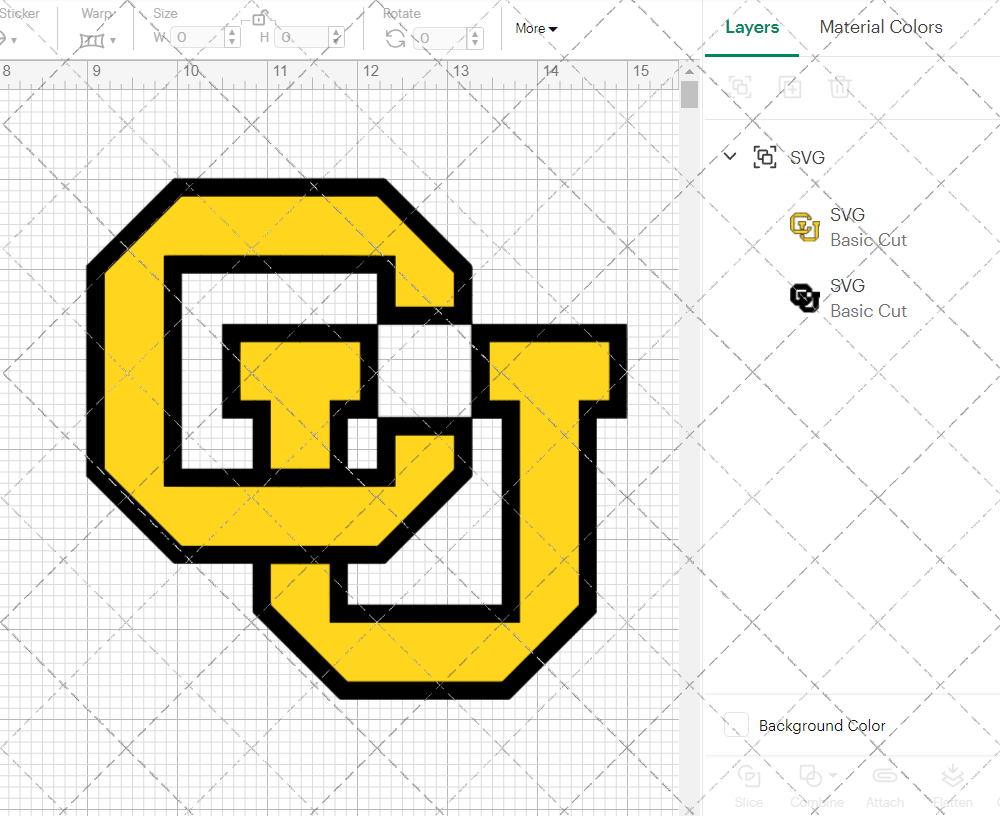Open the Warp tool icon
This screenshot has width=1000, height=816.
tap(92, 40)
